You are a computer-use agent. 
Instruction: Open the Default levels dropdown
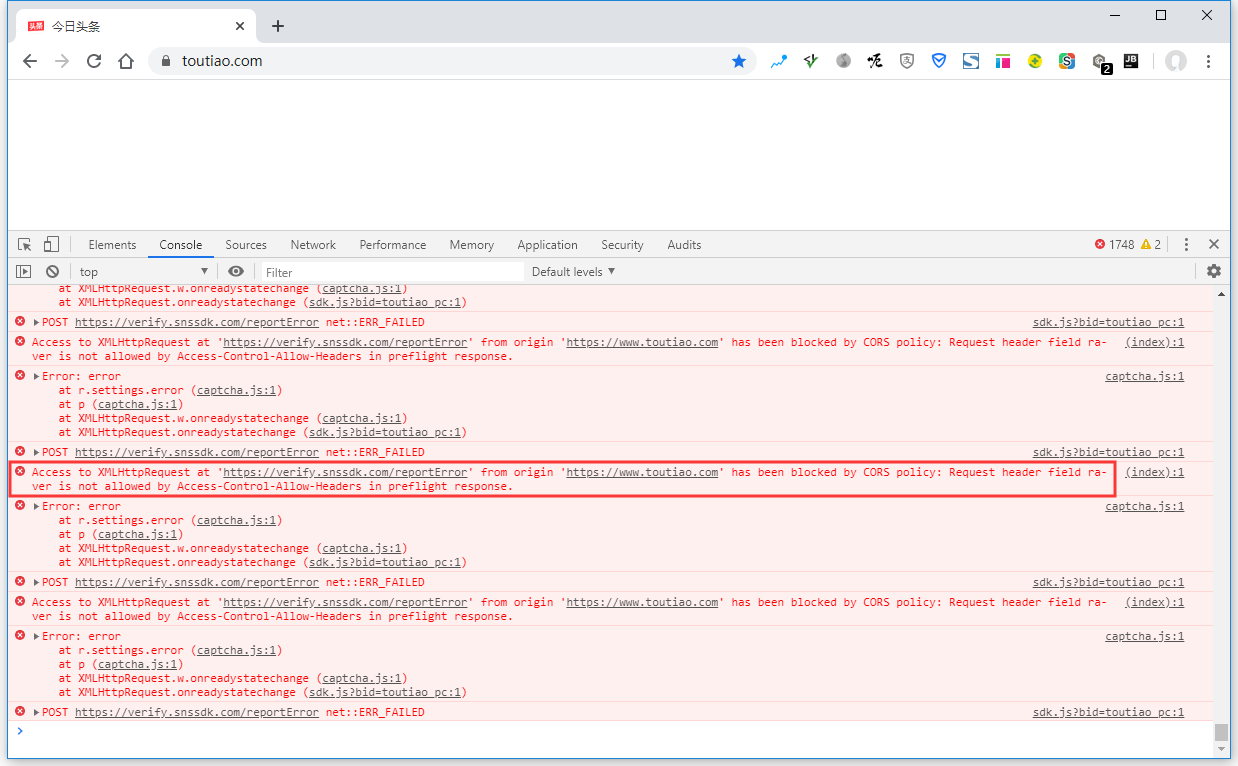coord(573,272)
